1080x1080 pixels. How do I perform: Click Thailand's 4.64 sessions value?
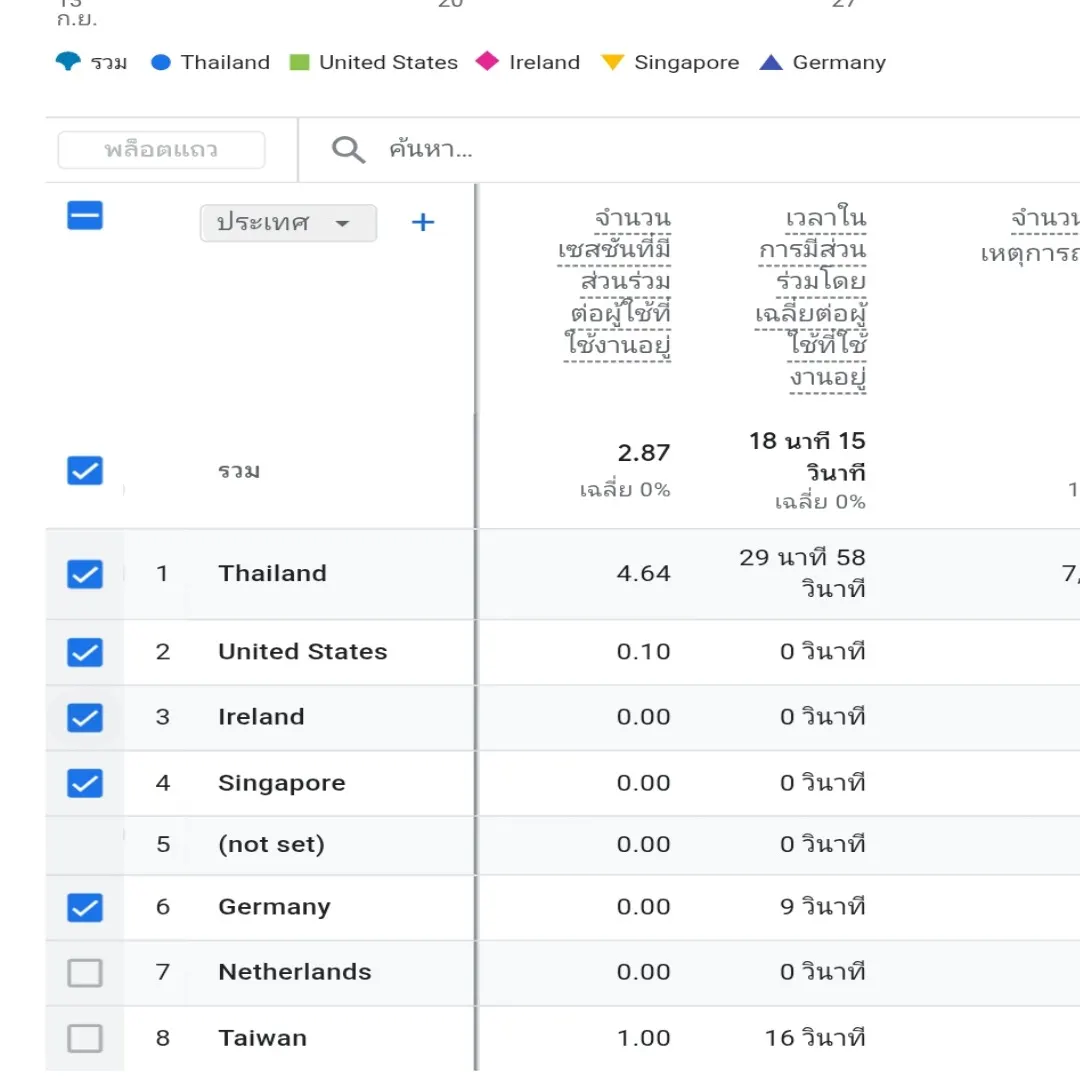pyautogui.click(x=643, y=573)
